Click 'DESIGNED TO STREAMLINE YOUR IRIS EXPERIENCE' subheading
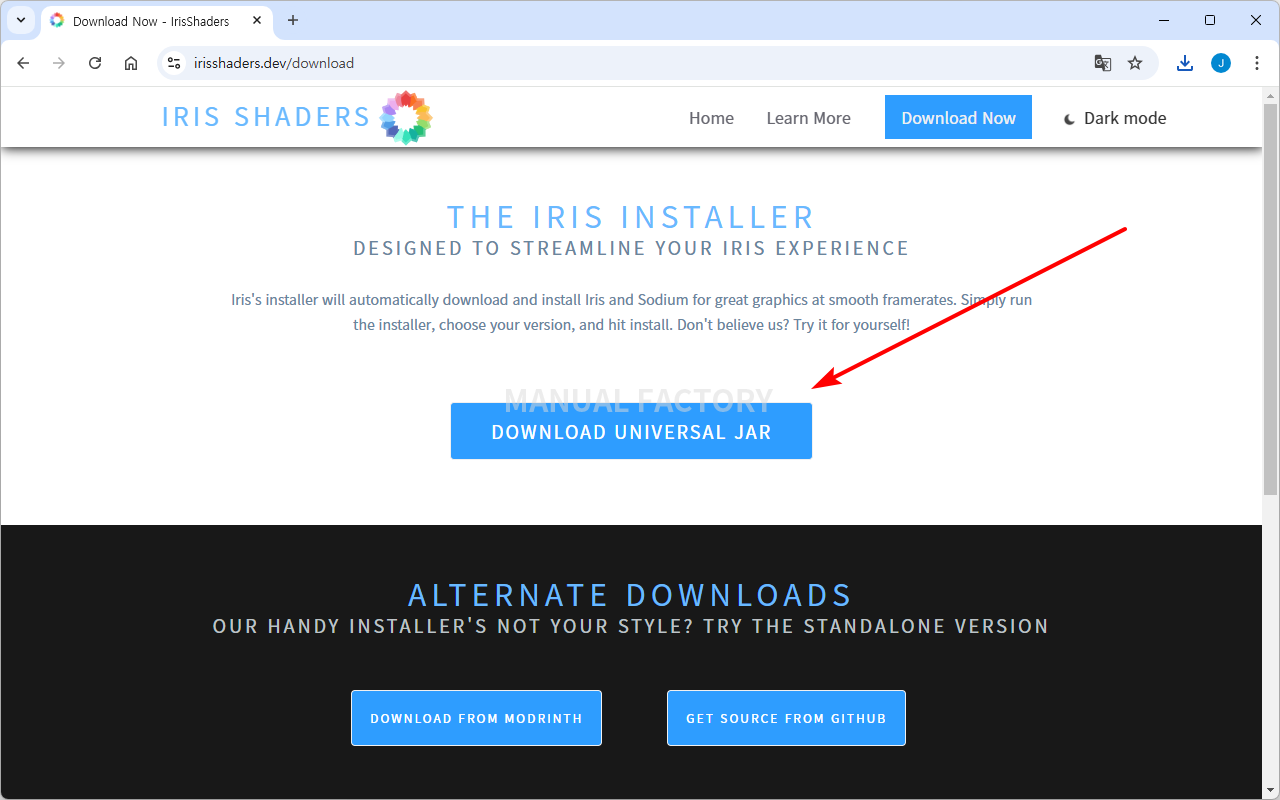1280x800 pixels. point(631,248)
